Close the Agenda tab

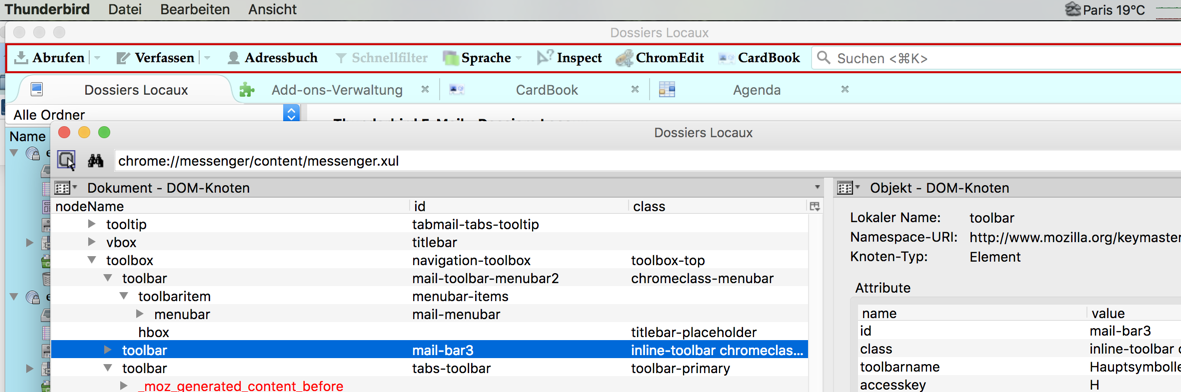845,89
